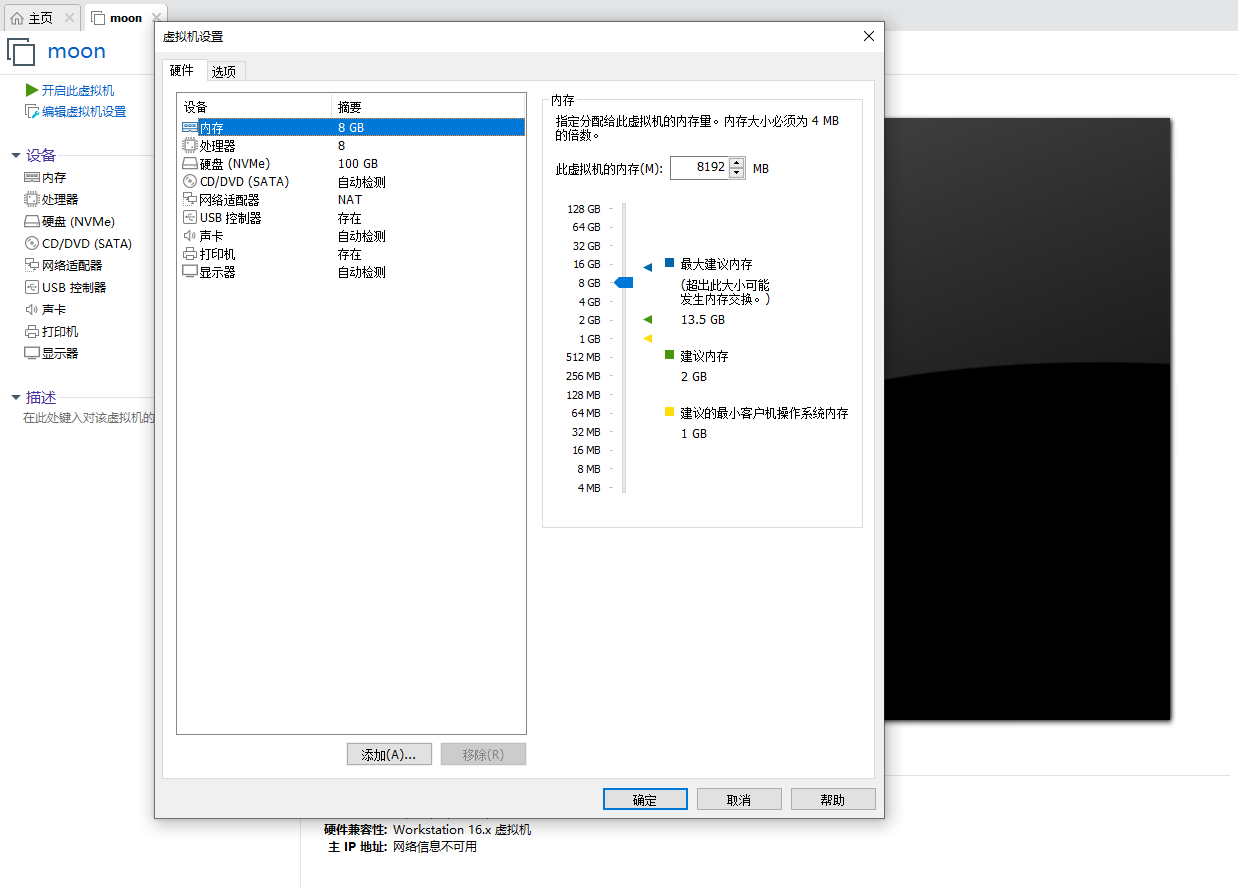Click the 此虚拟机的内存 input field
The height and width of the screenshot is (887, 1238).
click(x=699, y=168)
